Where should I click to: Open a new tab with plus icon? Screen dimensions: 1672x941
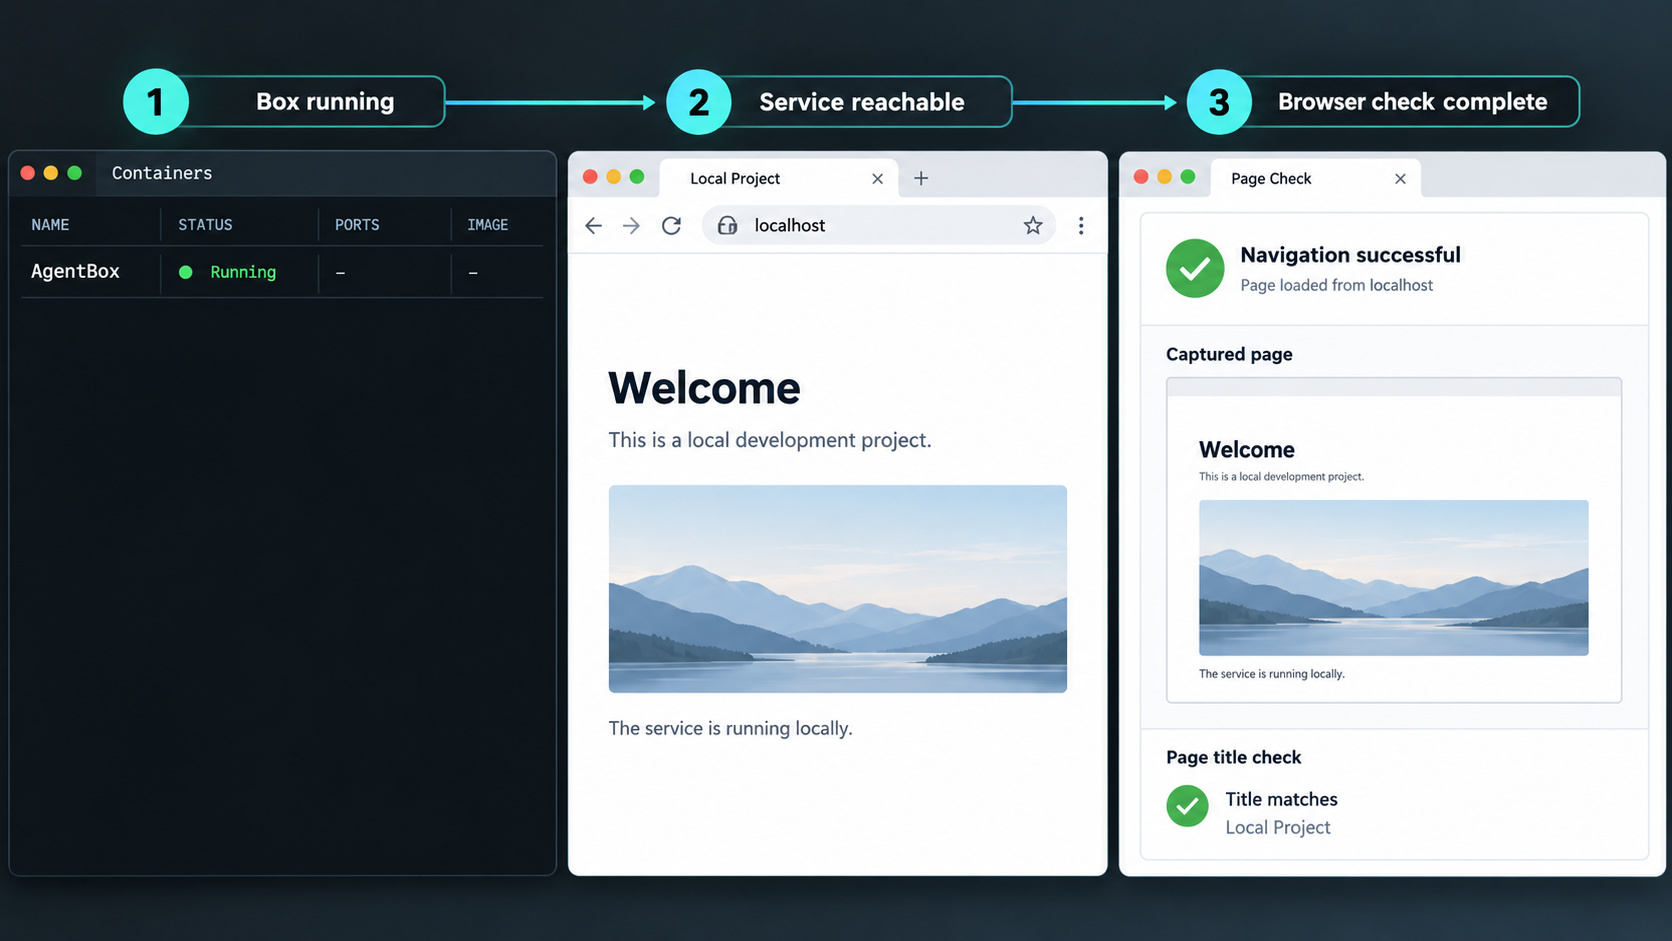tap(921, 178)
